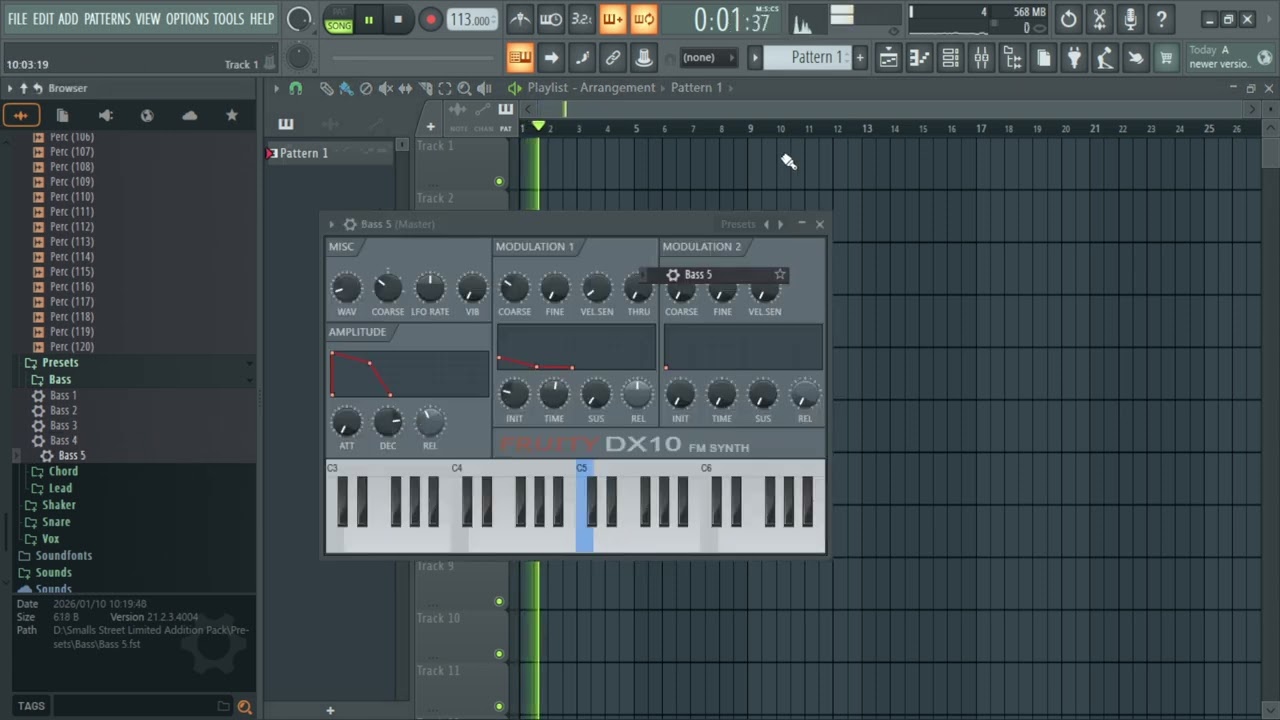Open the Playlist menu arrow

(277, 88)
